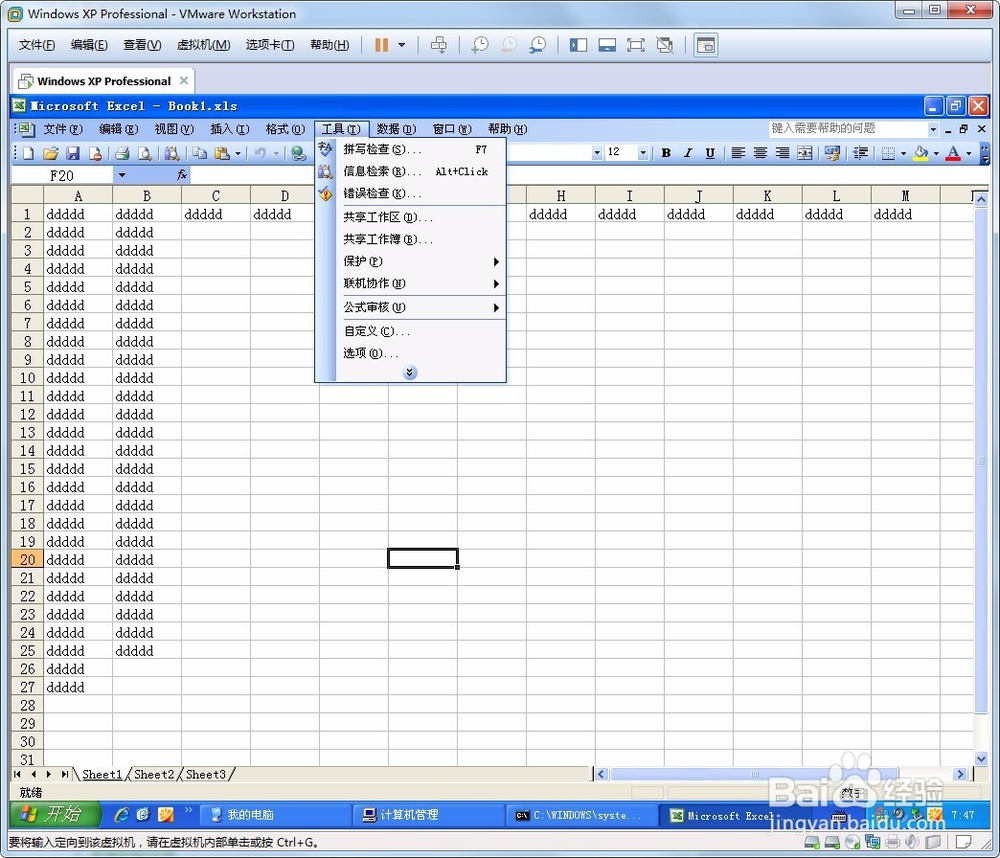Click the New workbook icon
The width and height of the screenshot is (1000, 858).
coord(28,153)
